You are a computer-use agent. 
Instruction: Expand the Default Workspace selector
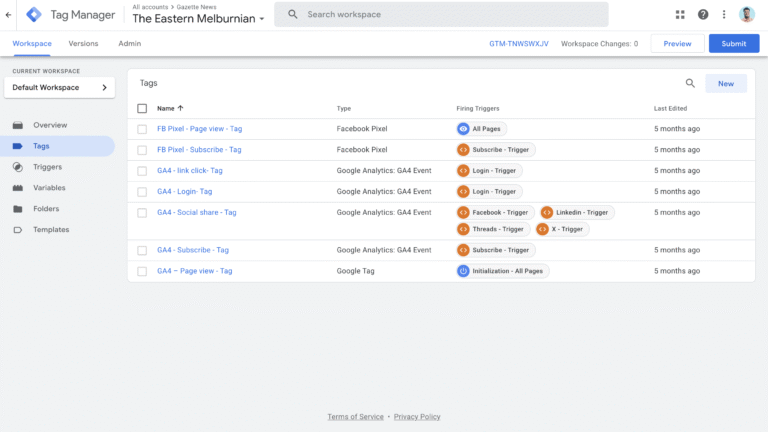pyautogui.click(x=59, y=88)
